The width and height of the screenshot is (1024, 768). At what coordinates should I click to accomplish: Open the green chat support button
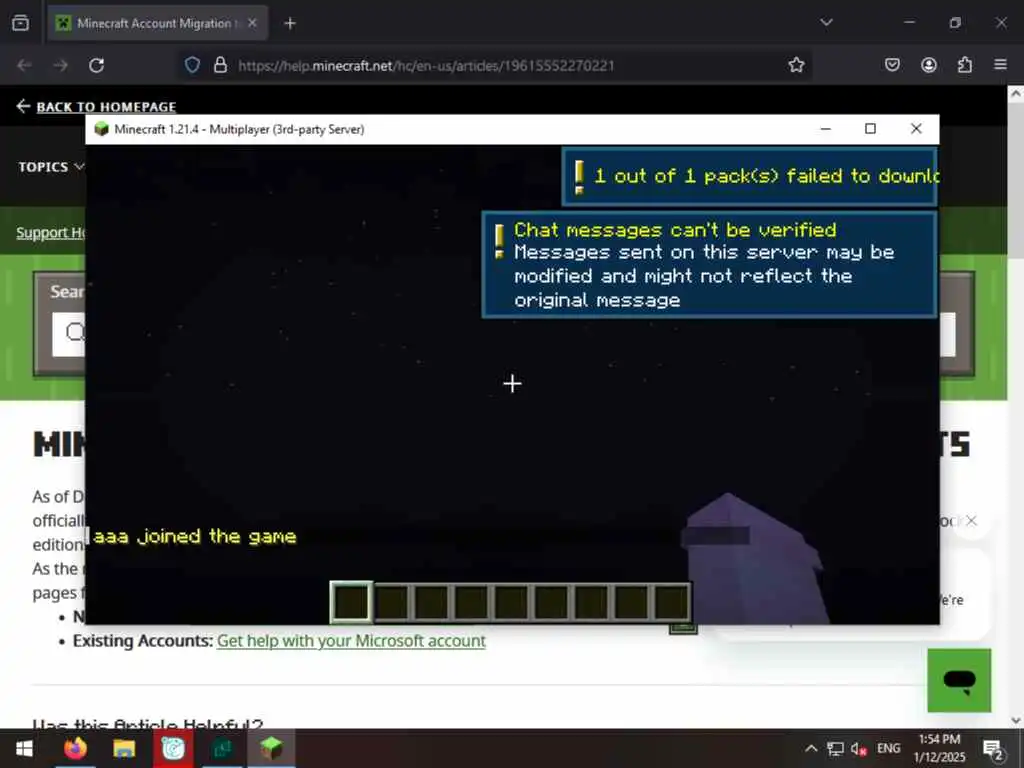959,680
